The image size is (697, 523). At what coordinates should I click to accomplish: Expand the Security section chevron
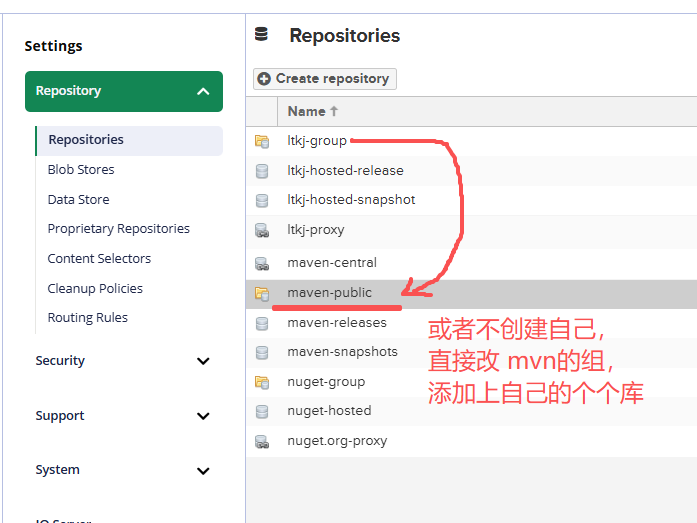[203, 361]
